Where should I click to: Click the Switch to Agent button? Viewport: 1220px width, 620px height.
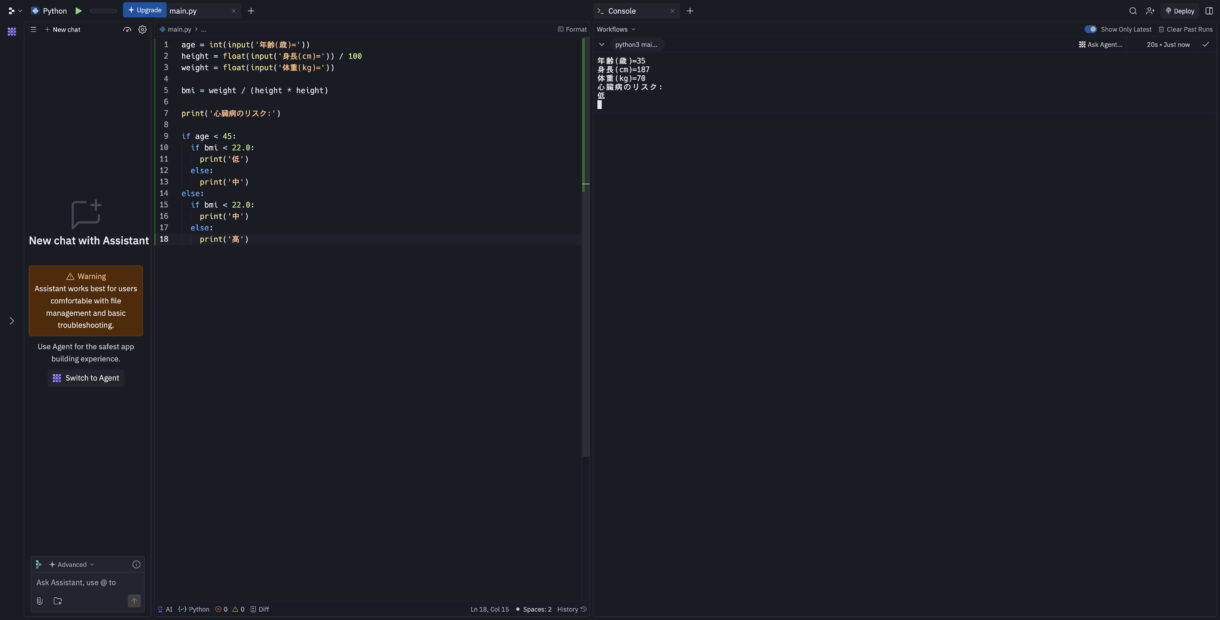coord(86,378)
